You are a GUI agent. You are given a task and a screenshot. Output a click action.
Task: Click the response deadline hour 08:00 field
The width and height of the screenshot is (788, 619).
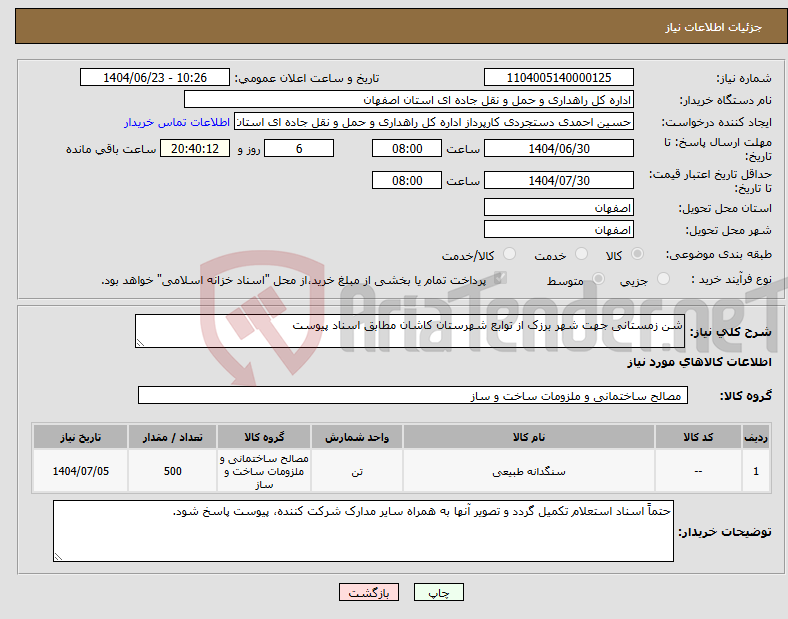point(407,148)
